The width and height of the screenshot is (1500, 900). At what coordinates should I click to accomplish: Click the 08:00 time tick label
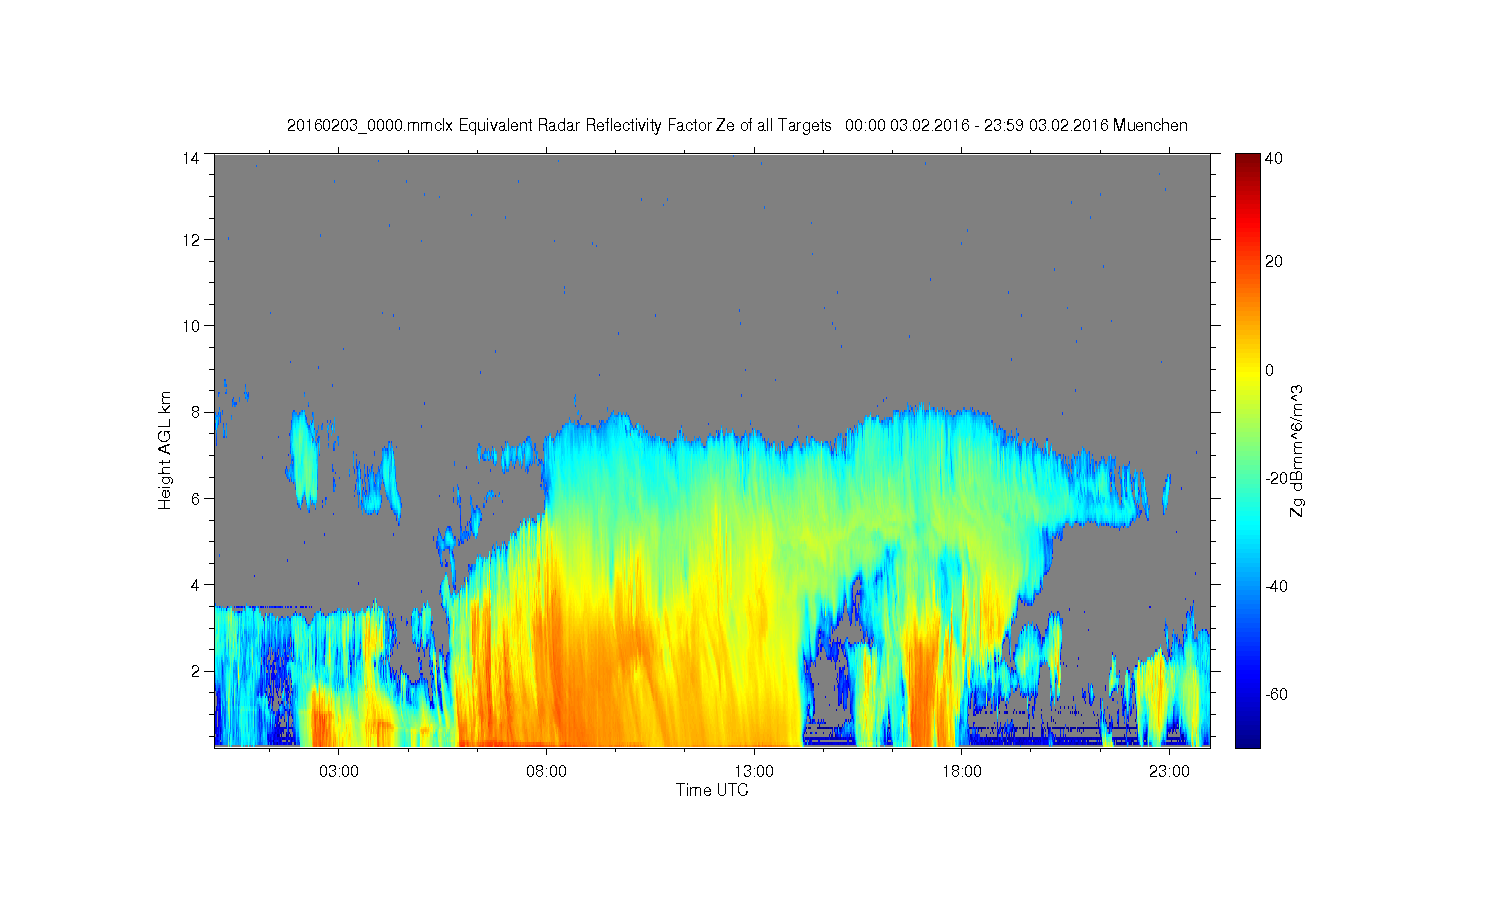tap(547, 772)
